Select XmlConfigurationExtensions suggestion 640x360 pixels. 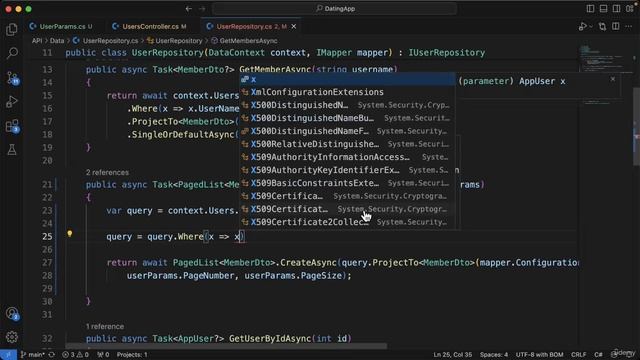click(x=347, y=92)
